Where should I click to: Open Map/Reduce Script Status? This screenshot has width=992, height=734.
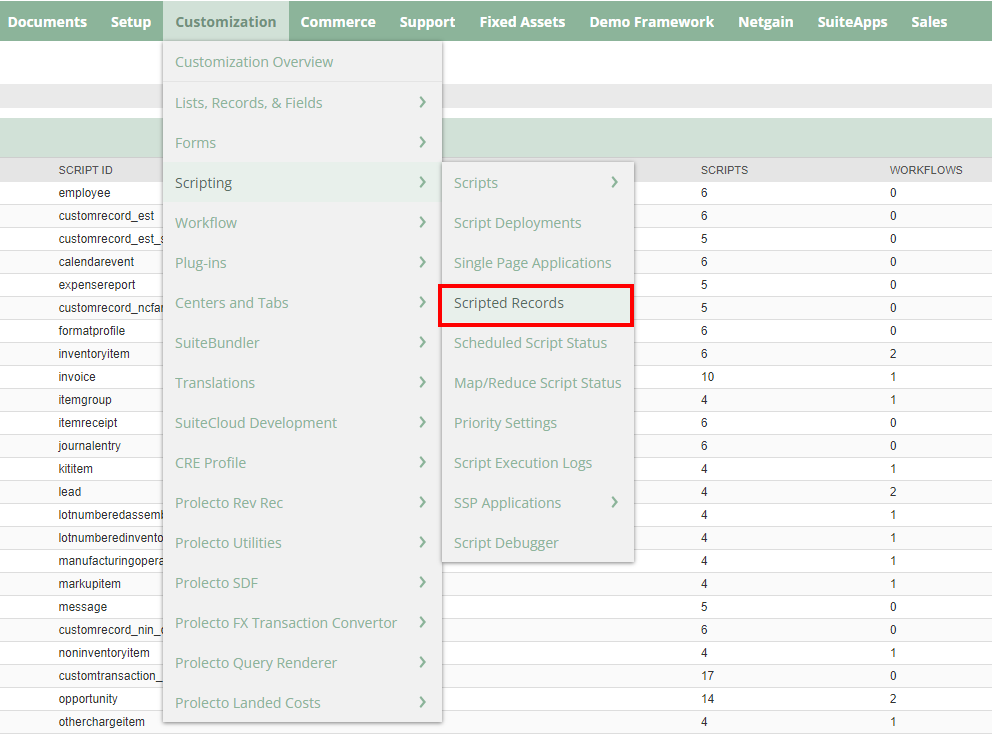pos(537,383)
